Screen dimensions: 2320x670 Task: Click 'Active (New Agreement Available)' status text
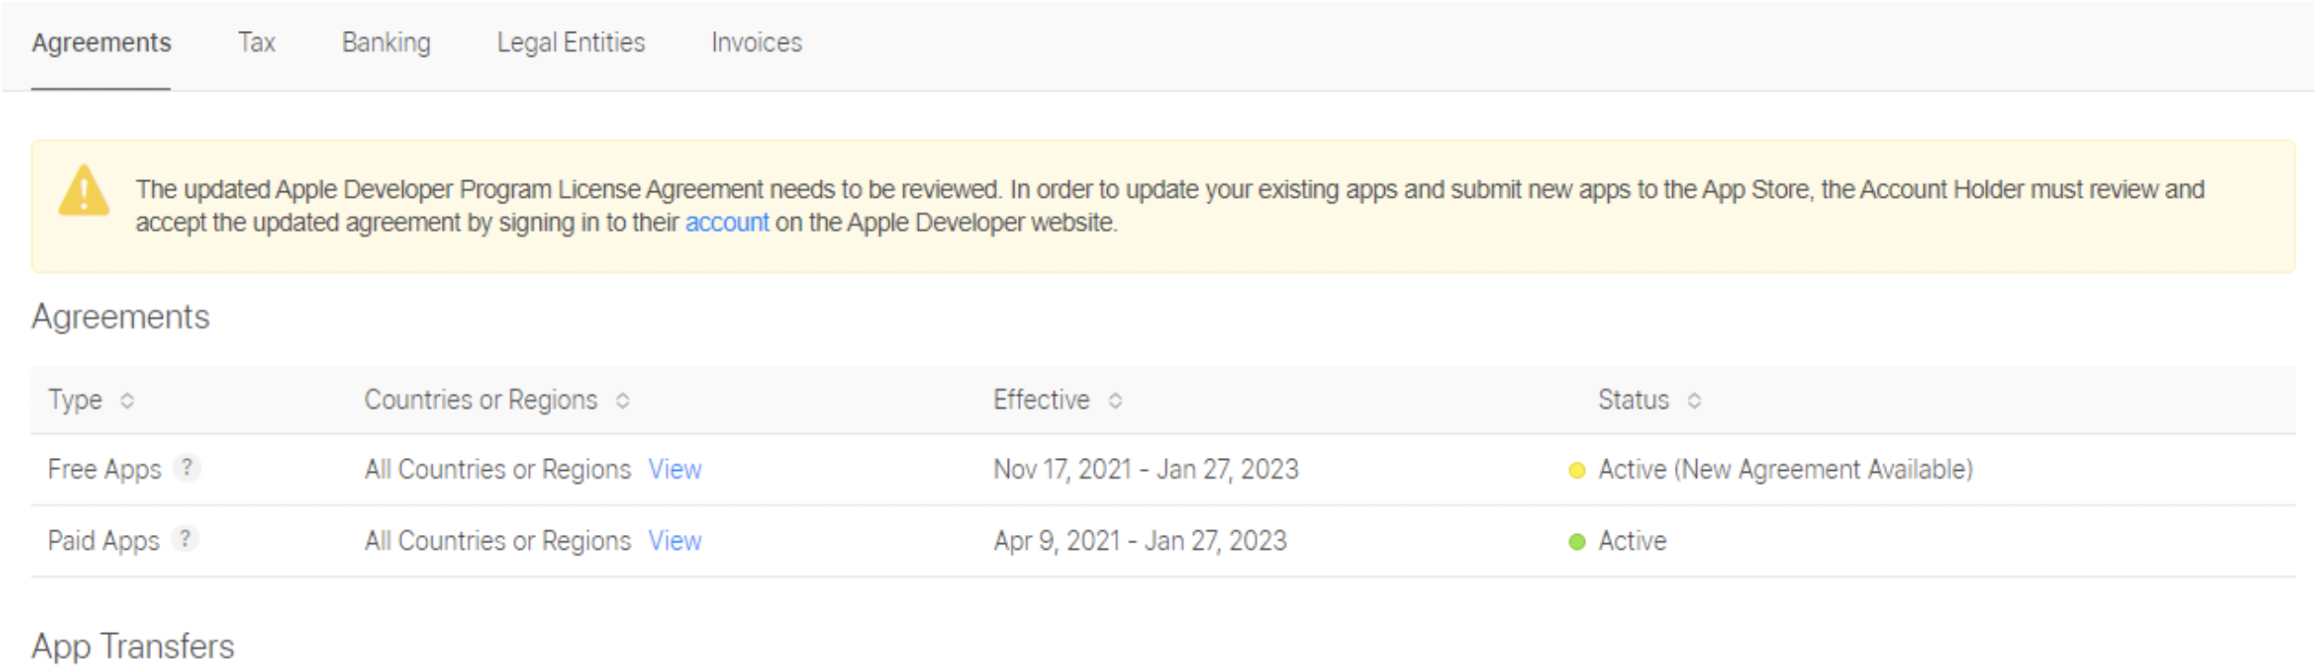1785,469
